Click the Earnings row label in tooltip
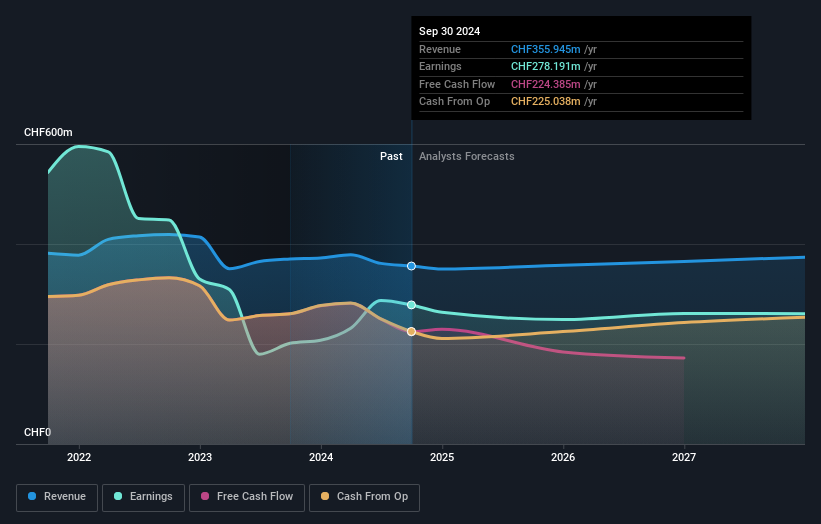This screenshot has width=821, height=524. pos(440,66)
